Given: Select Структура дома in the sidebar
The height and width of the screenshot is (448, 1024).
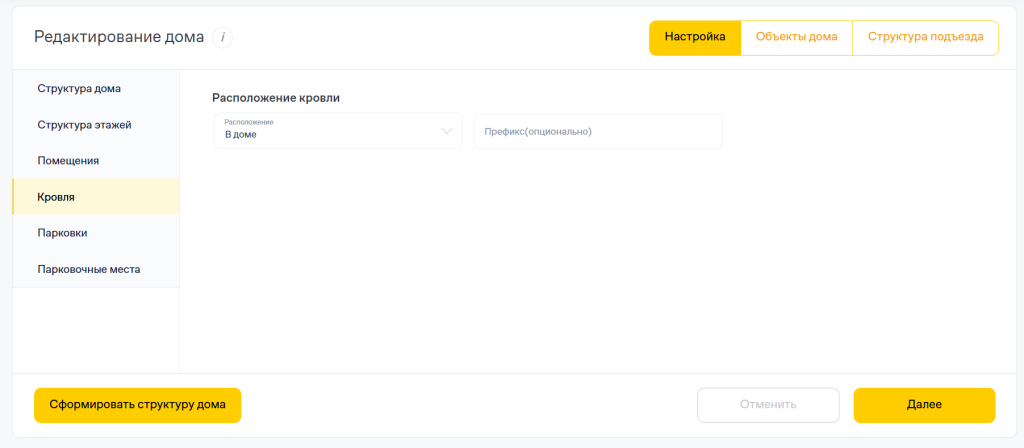Looking at the screenshot, I should [x=96, y=88].
